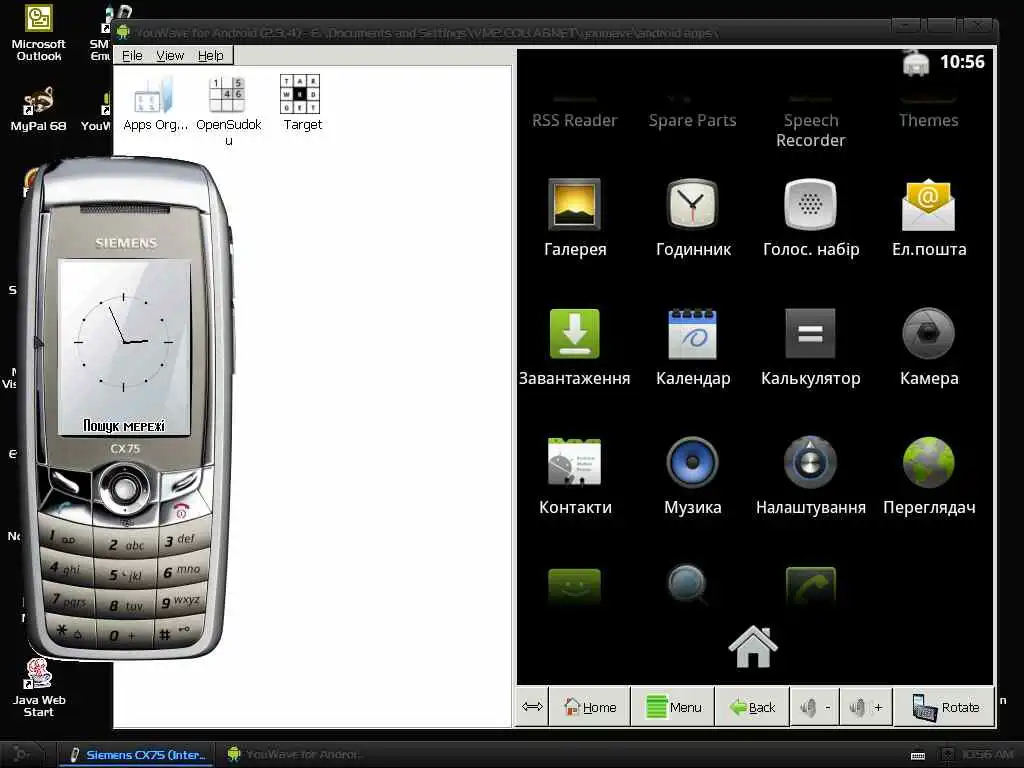
Task: Click the red end-call key on Siemens
Action: point(182,511)
